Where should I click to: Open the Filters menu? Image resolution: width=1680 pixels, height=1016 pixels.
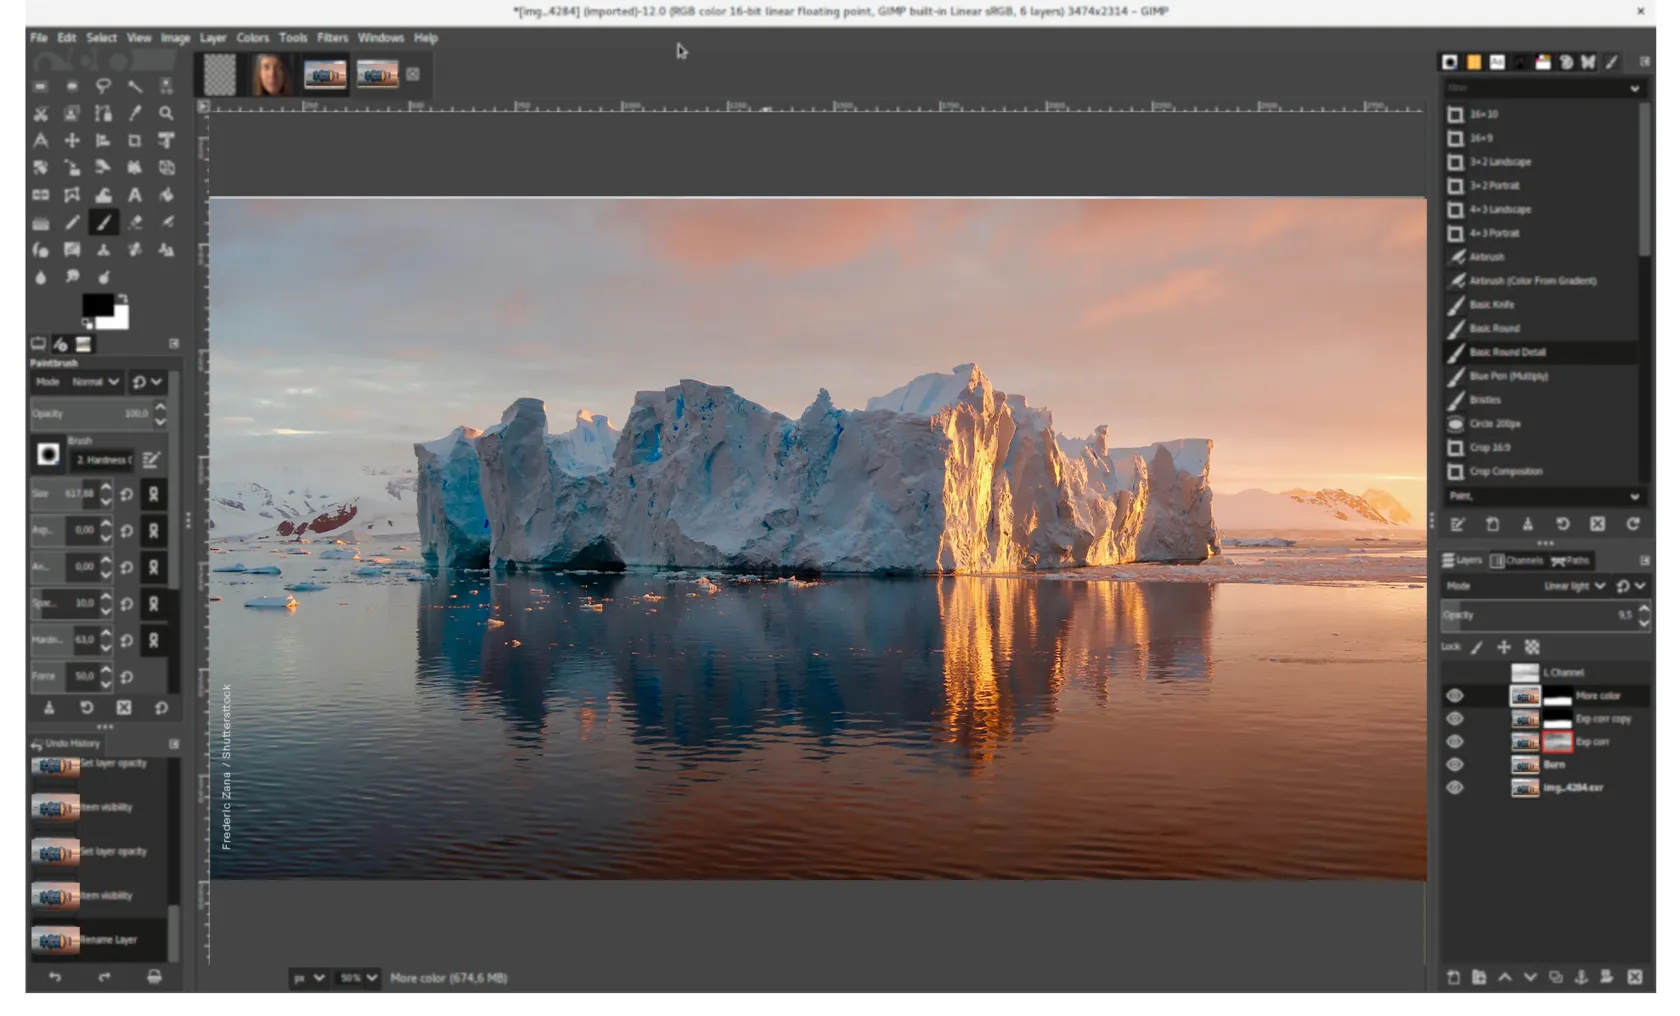click(x=332, y=38)
